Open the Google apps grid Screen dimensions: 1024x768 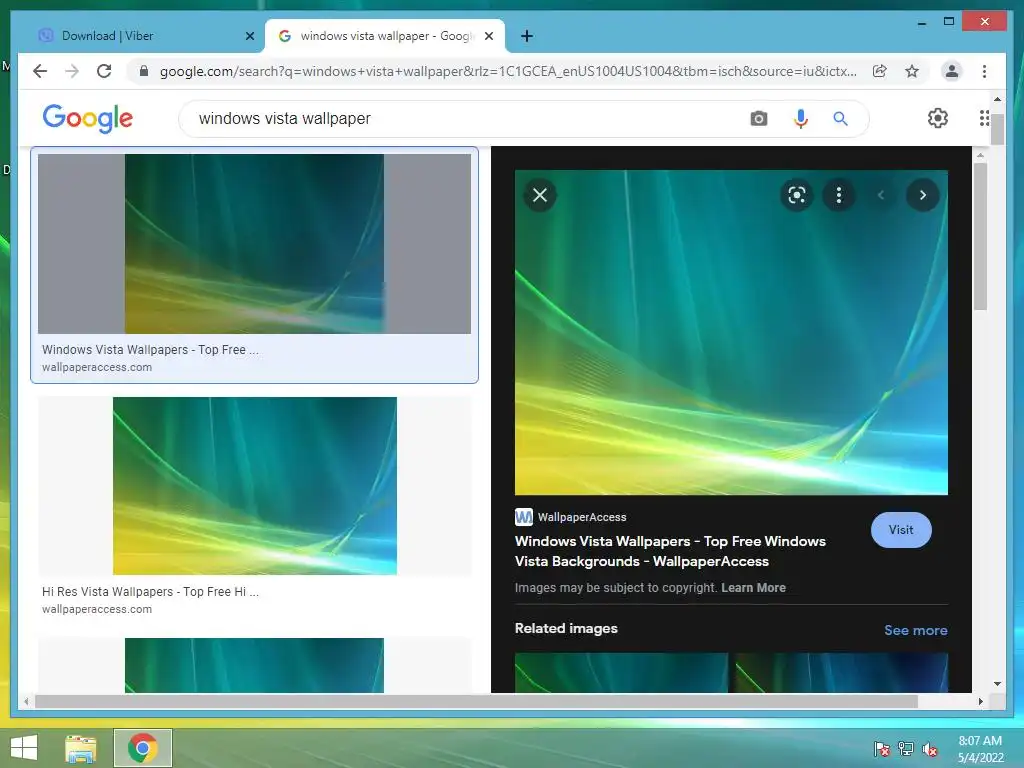point(984,118)
